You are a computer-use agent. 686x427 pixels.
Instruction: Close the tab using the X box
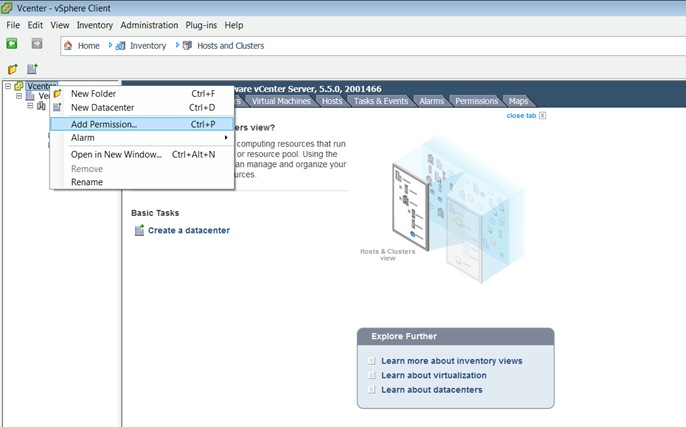542,116
